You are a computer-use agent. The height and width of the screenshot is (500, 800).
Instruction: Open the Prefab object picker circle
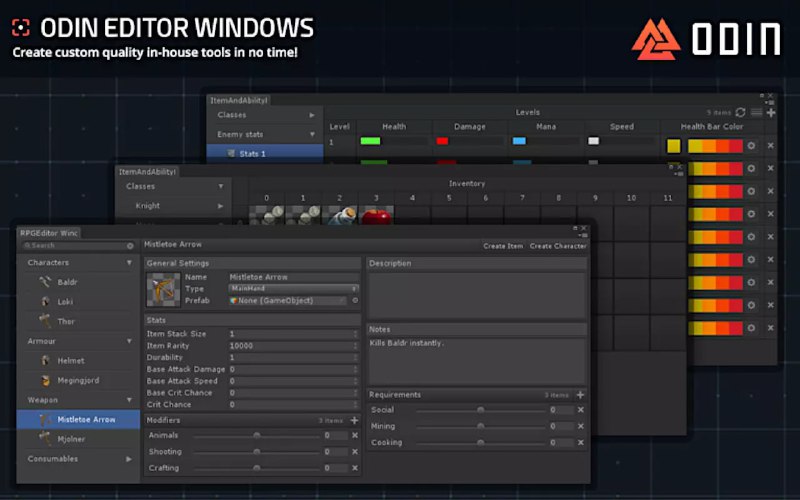(355, 301)
